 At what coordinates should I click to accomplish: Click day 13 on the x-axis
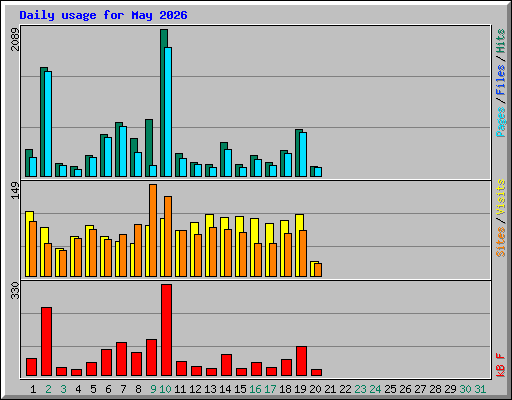point(210,389)
